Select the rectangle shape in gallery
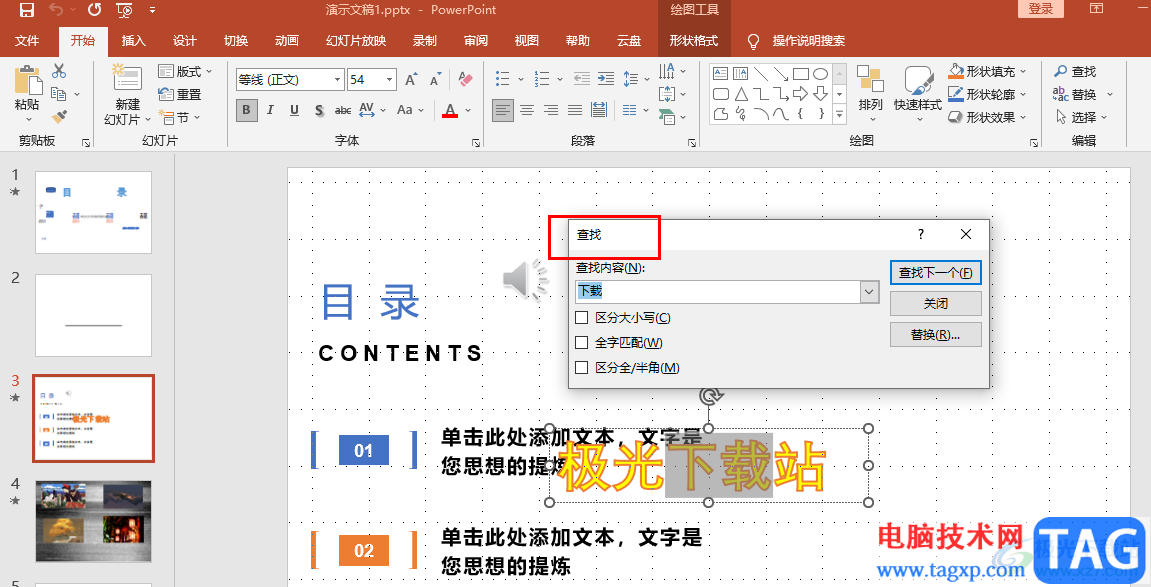The width and height of the screenshot is (1151, 587). click(x=801, y=74)
